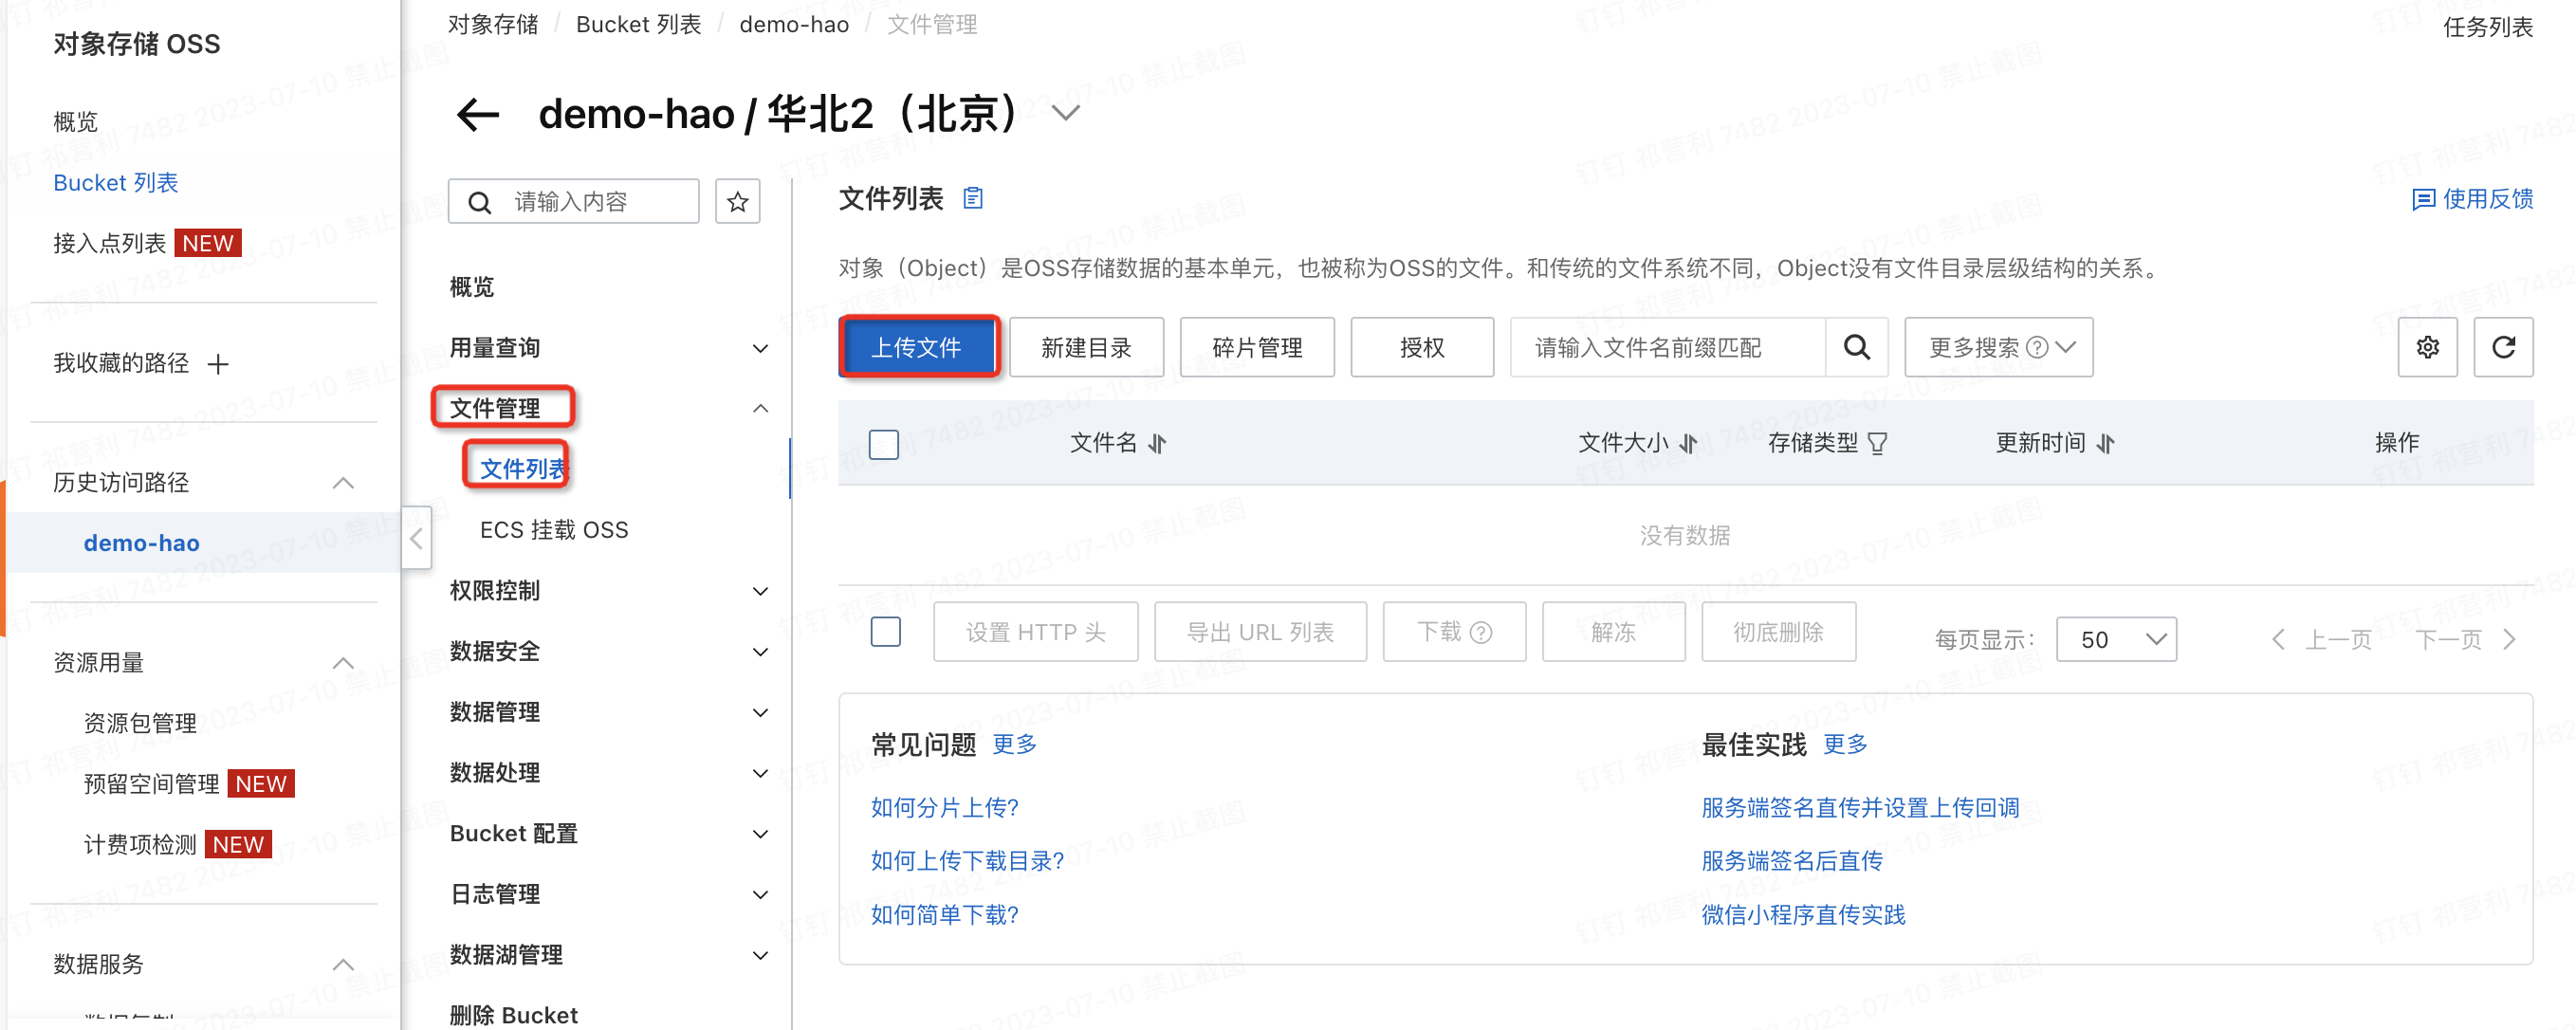Viewport: 2576px width, 1030px height.
Task: Open the 更多搜索 dropdown
Action: click(x=1998, y=347)
